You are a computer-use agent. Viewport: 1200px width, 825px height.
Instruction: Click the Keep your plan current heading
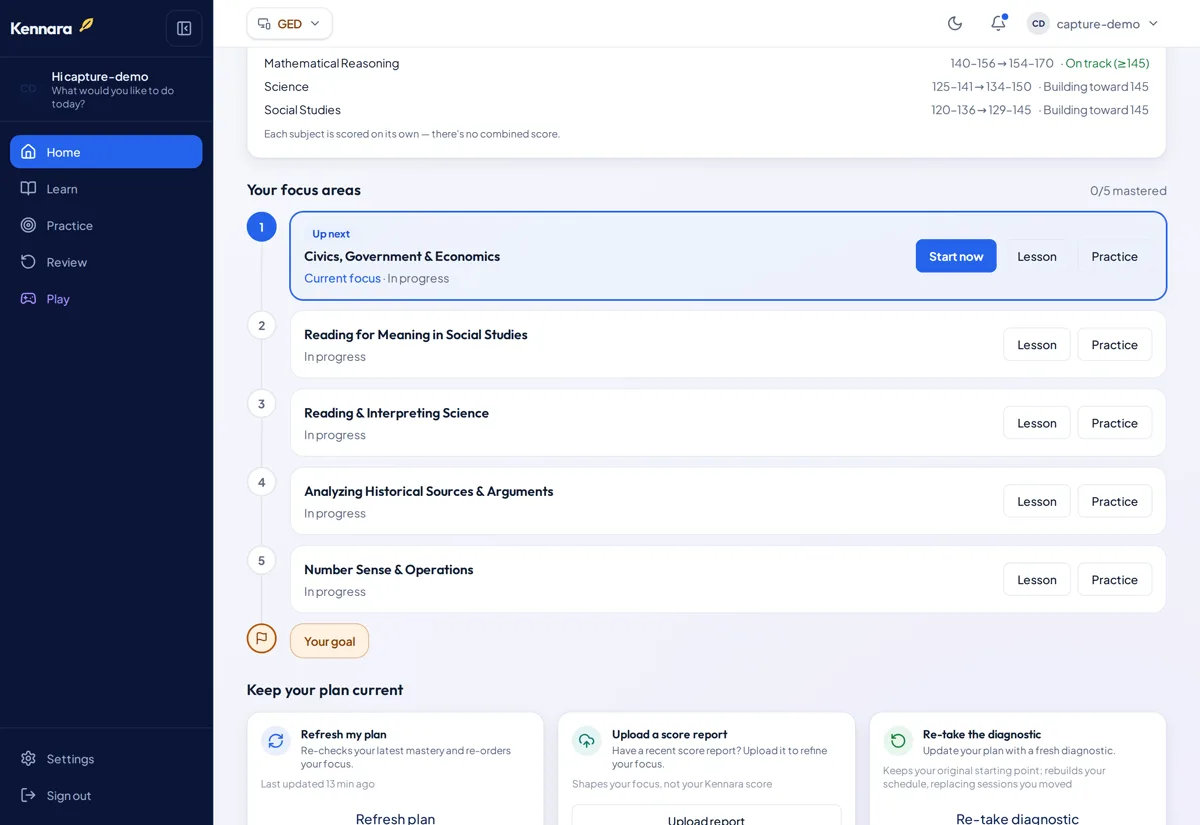pos(325,690)
